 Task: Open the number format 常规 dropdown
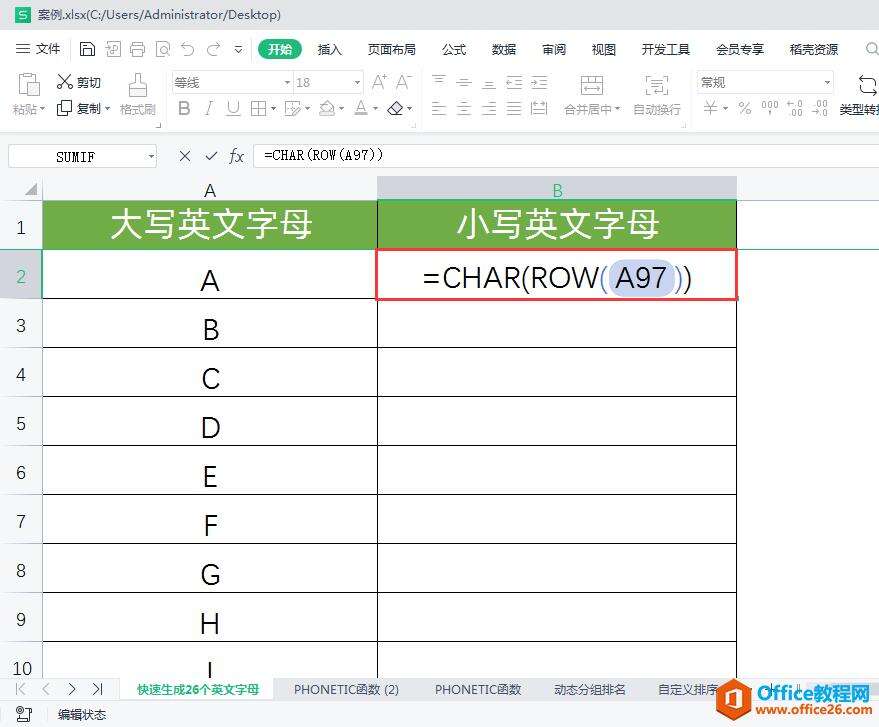pos(827,83)
